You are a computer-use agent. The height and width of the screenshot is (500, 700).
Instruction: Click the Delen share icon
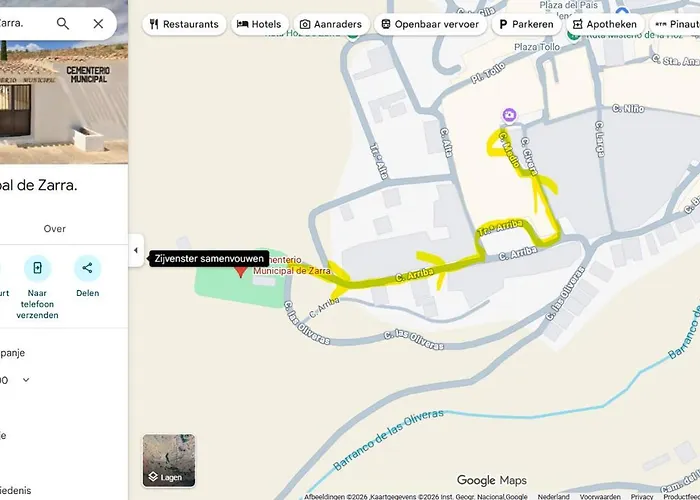click(x=88, y=268)
